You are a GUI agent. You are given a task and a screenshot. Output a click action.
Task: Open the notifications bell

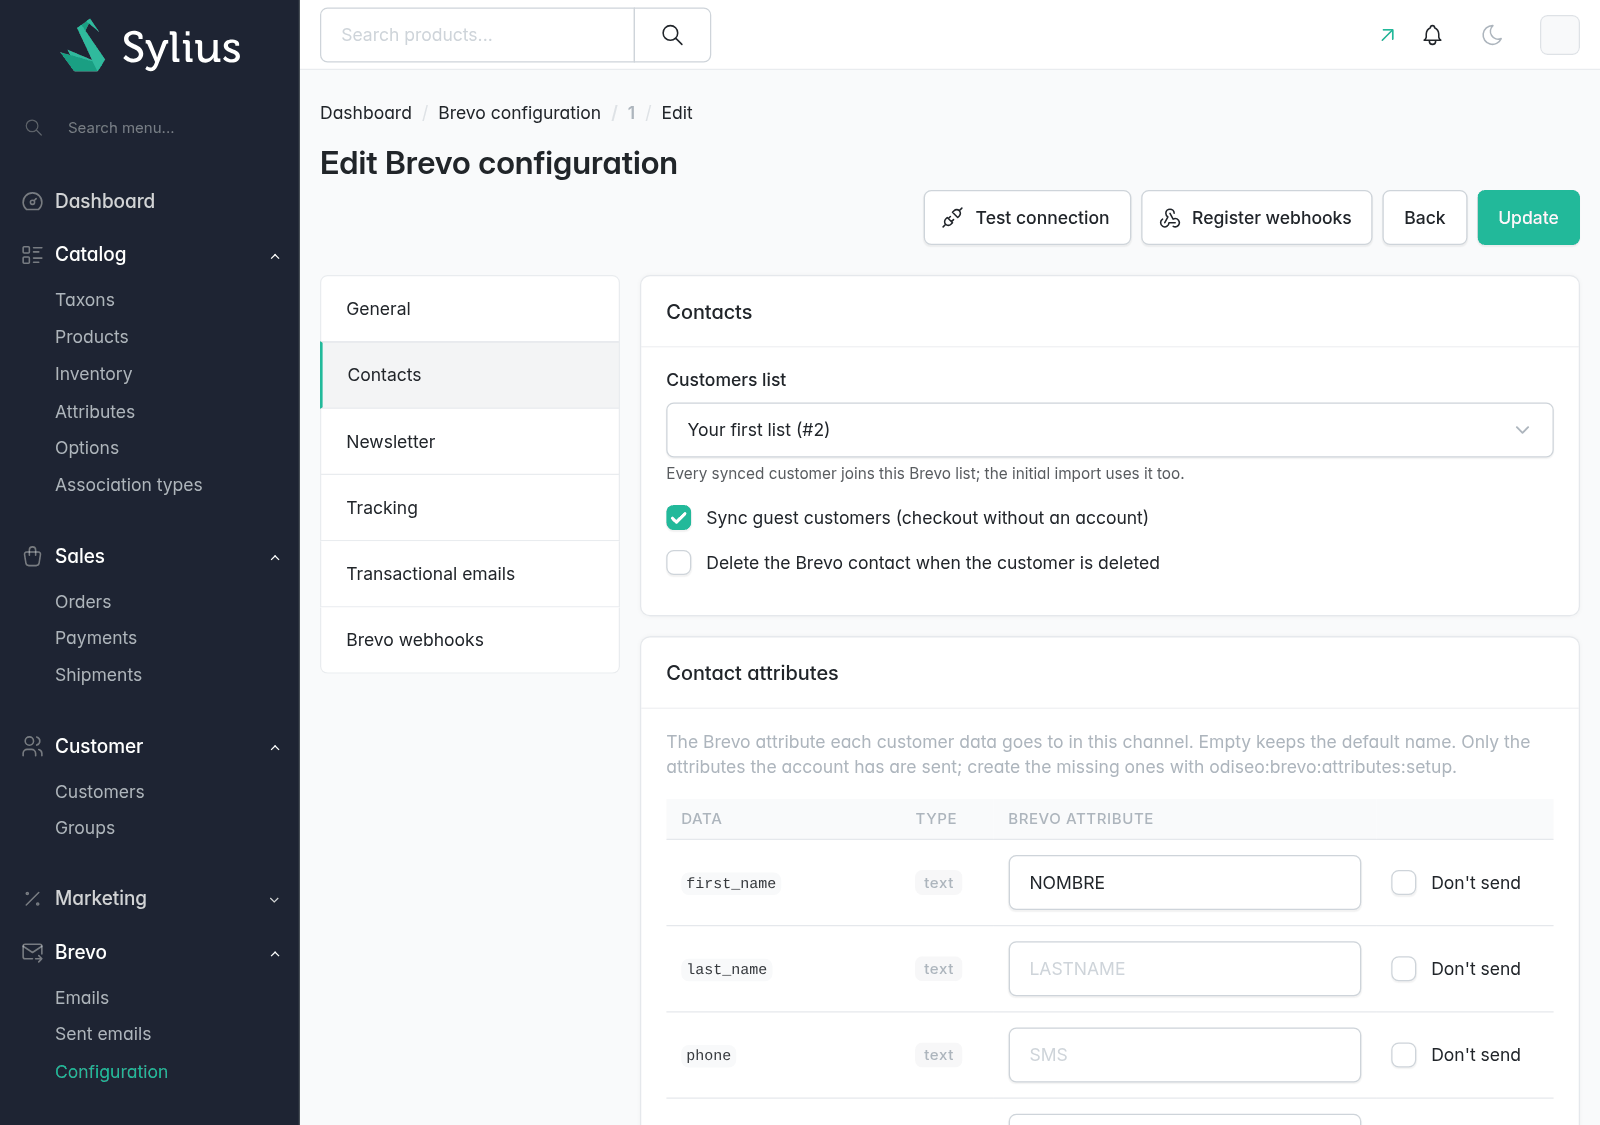click(1432, 35)
